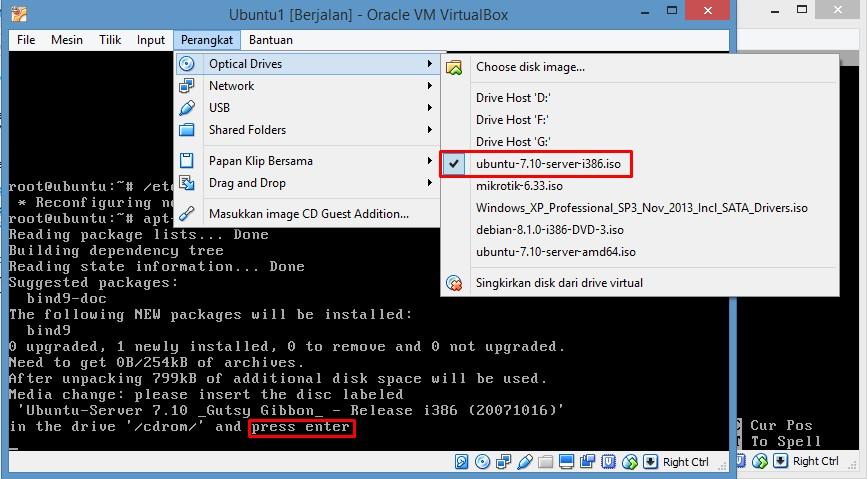Click optical disc indicator in status bar
The width and height of the screenshot is (867, 479).
pos(482,461)
